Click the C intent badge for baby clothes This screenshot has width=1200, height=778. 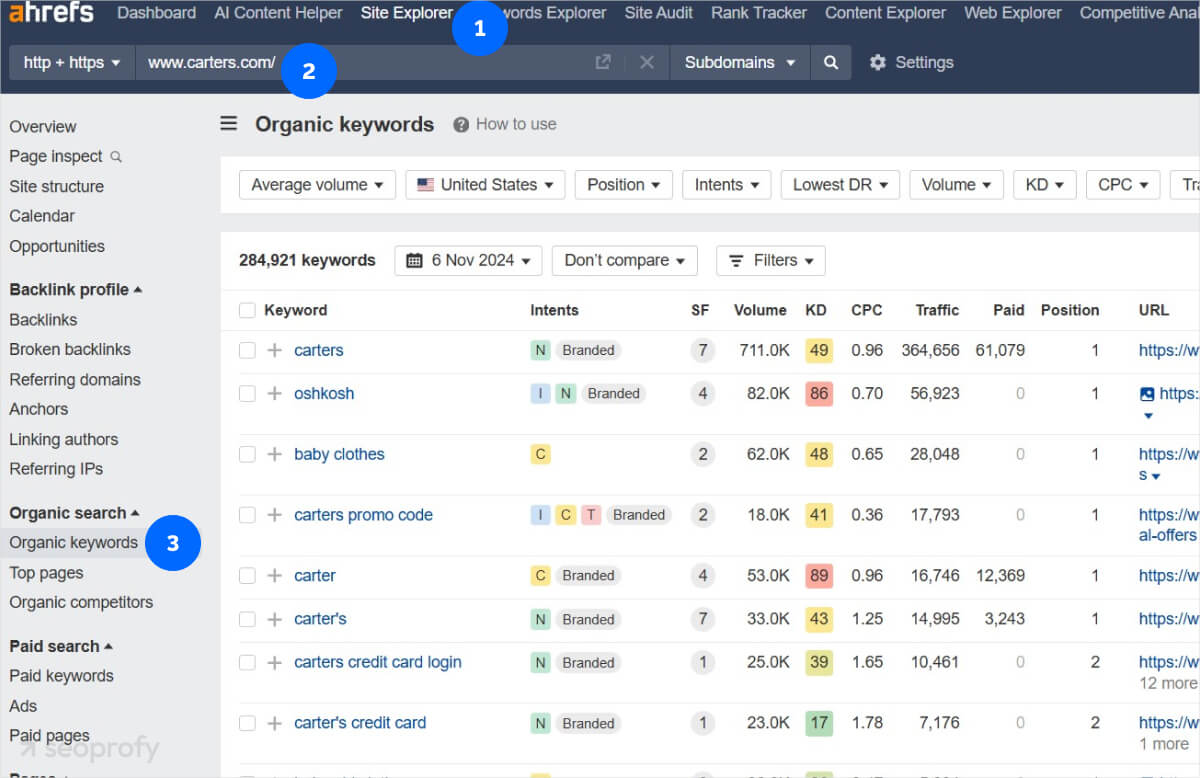(540, 454)
